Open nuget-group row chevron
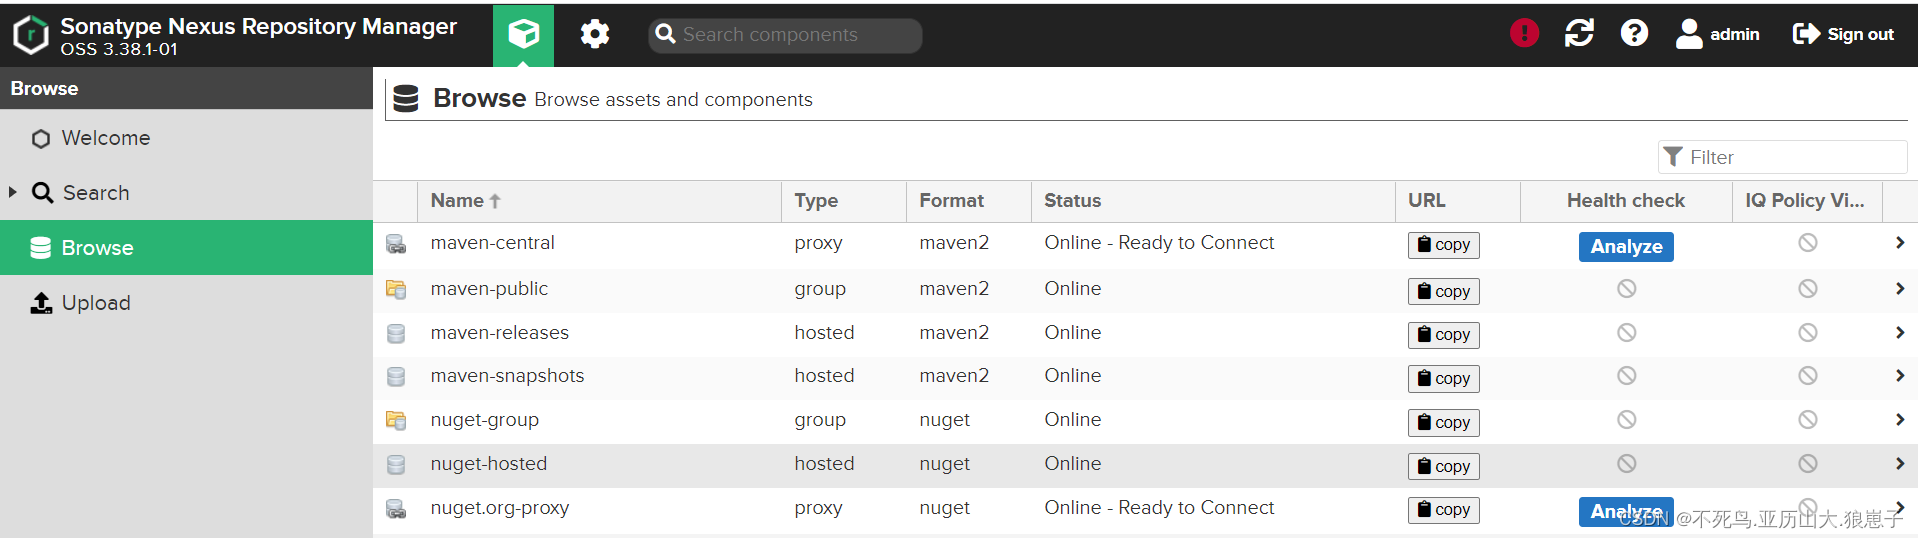The image size is (1918, 538). 1899,420
